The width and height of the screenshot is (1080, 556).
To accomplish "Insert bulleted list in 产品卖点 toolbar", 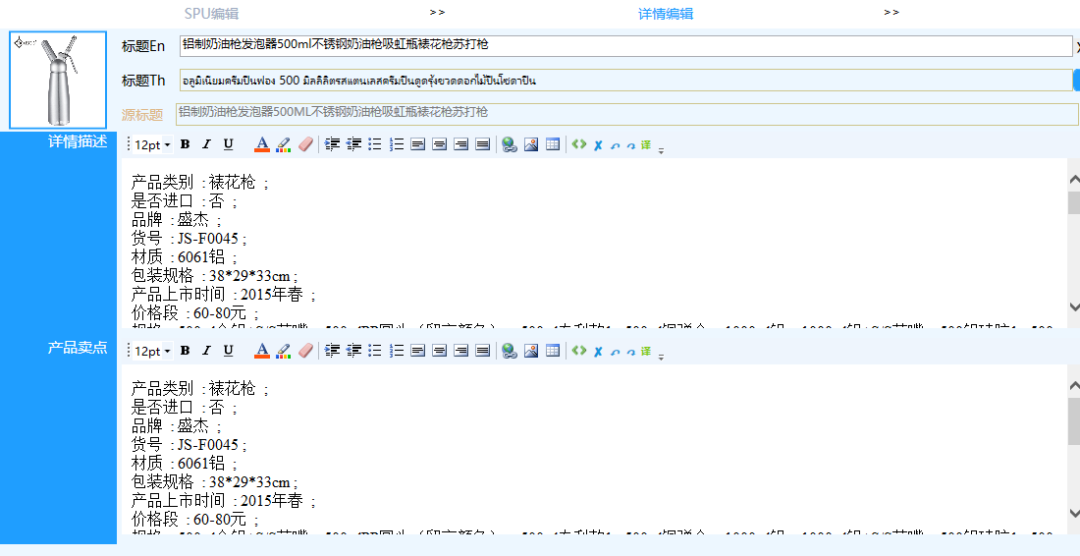I will pyautogui.click(x=375, y=351).
